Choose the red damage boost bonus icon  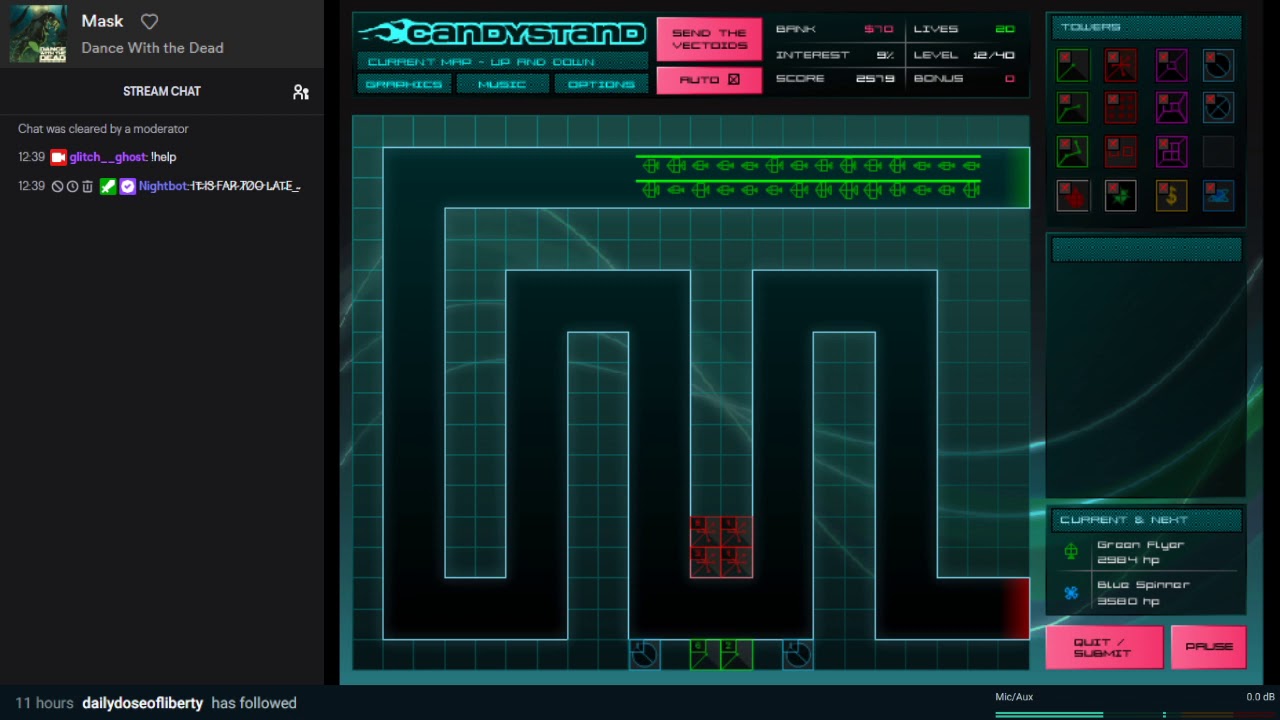1072,196
